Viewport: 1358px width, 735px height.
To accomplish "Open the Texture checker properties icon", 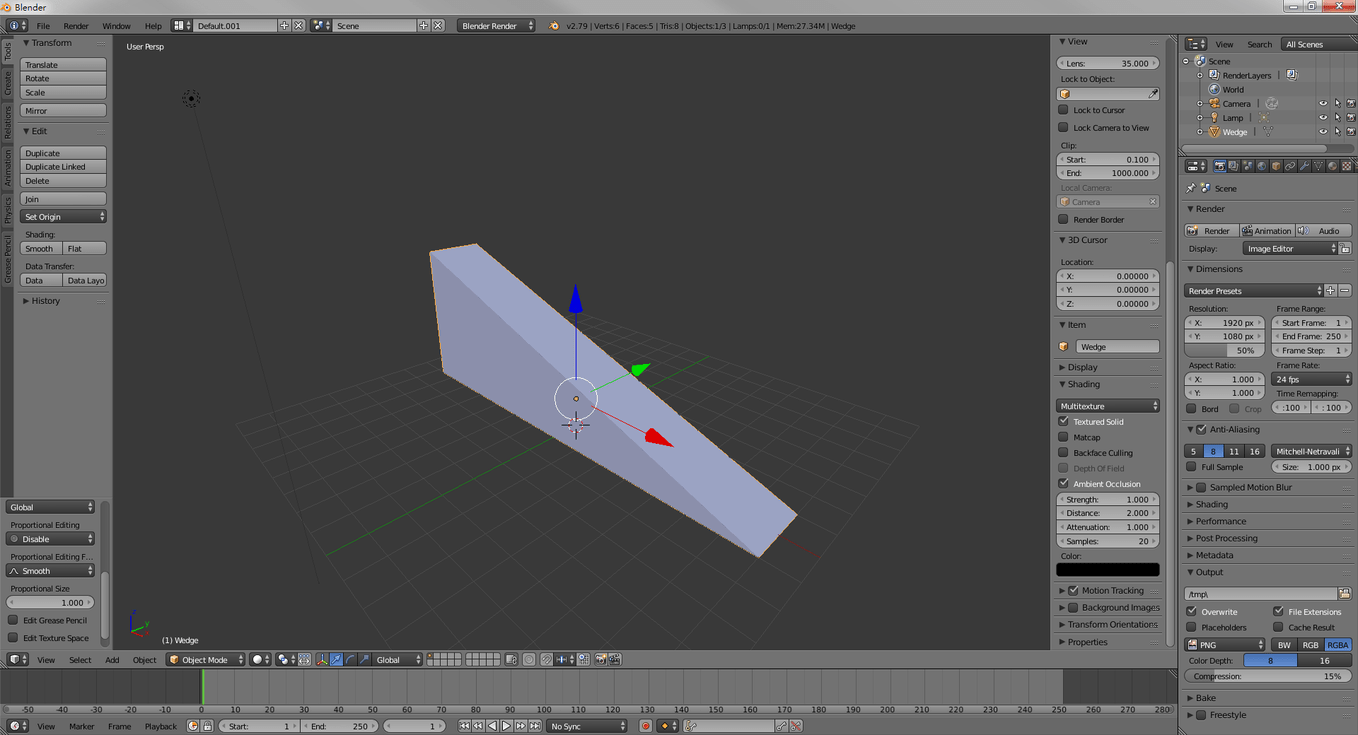I will 1346,166.
